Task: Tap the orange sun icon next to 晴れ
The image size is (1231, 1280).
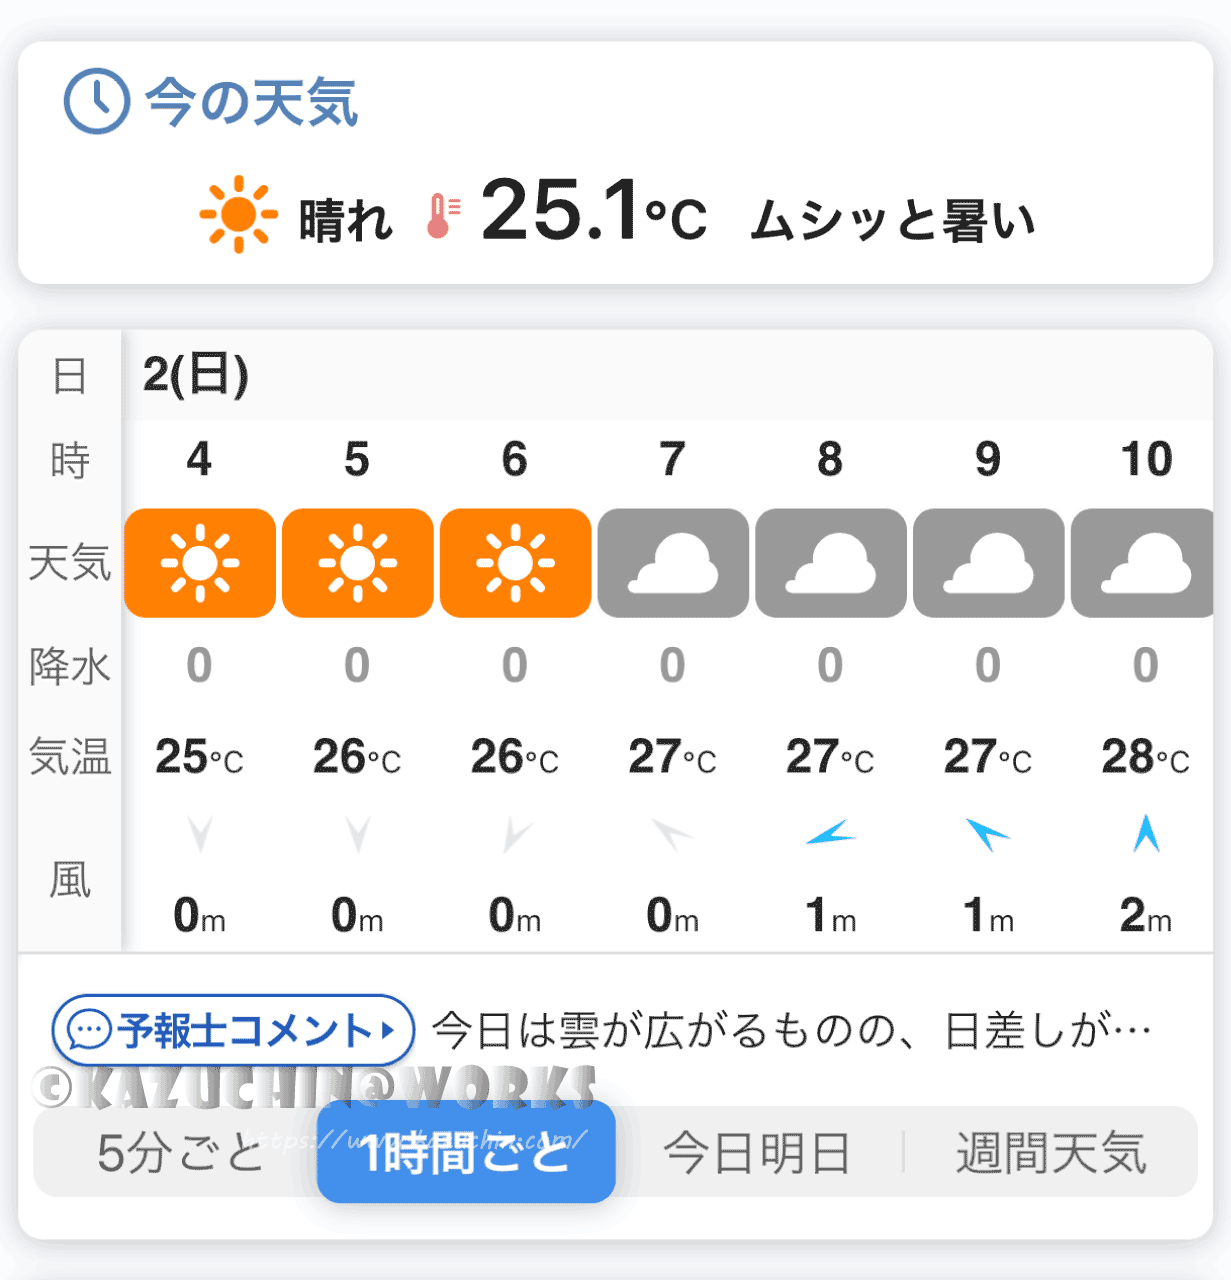Action: coord(237,214)
